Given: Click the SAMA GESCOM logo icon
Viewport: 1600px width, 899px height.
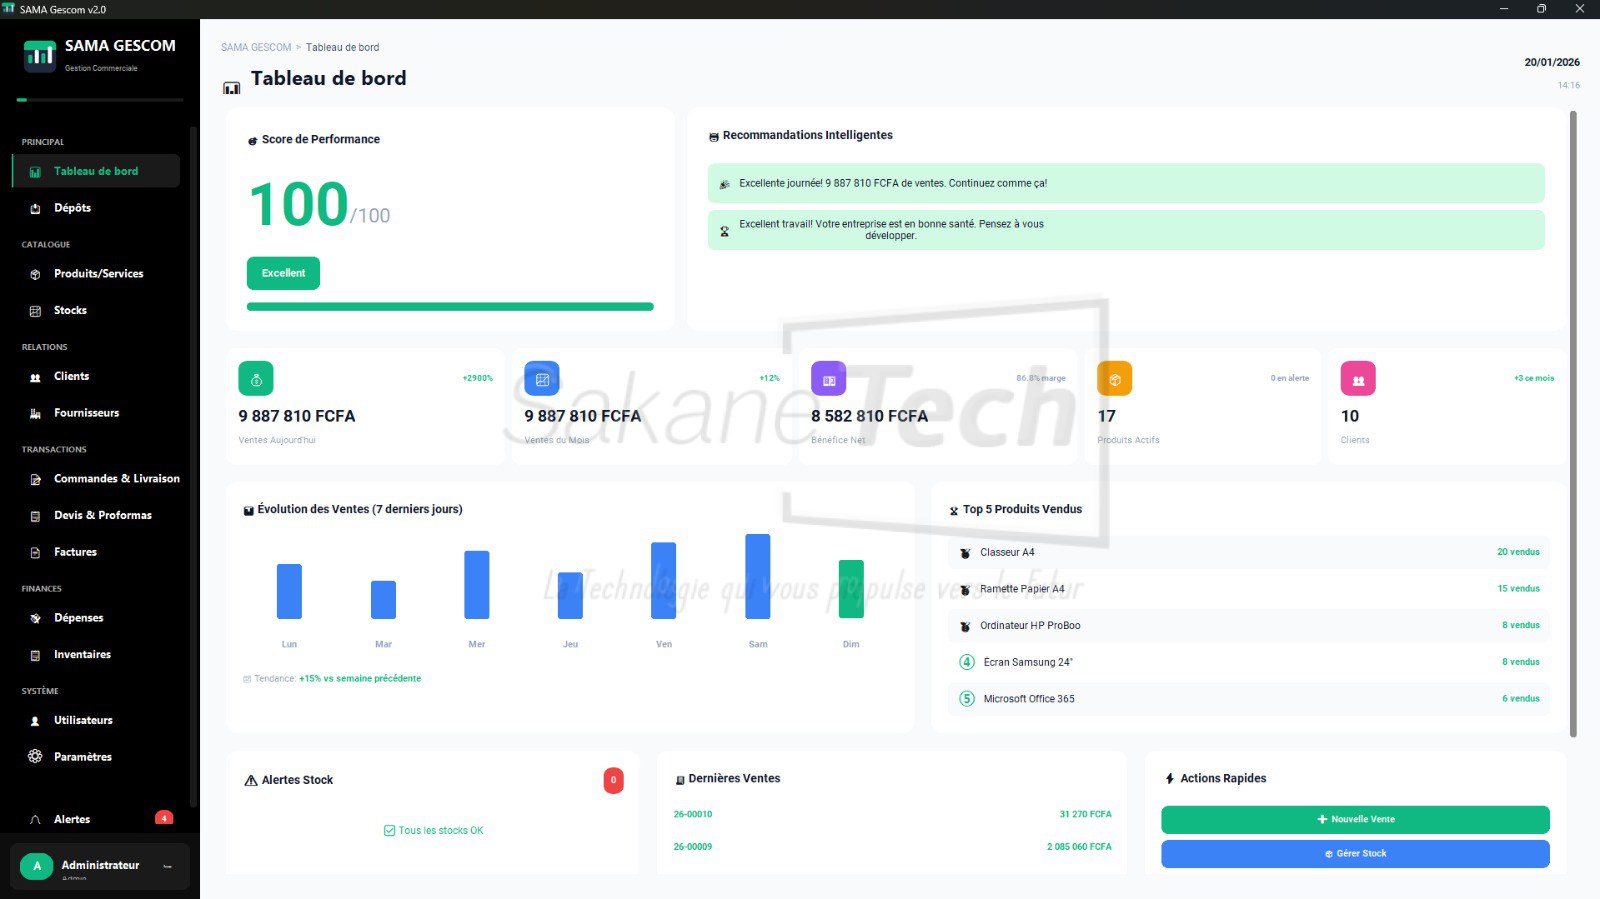Looking at the screenshot, I should click(40, 55).
